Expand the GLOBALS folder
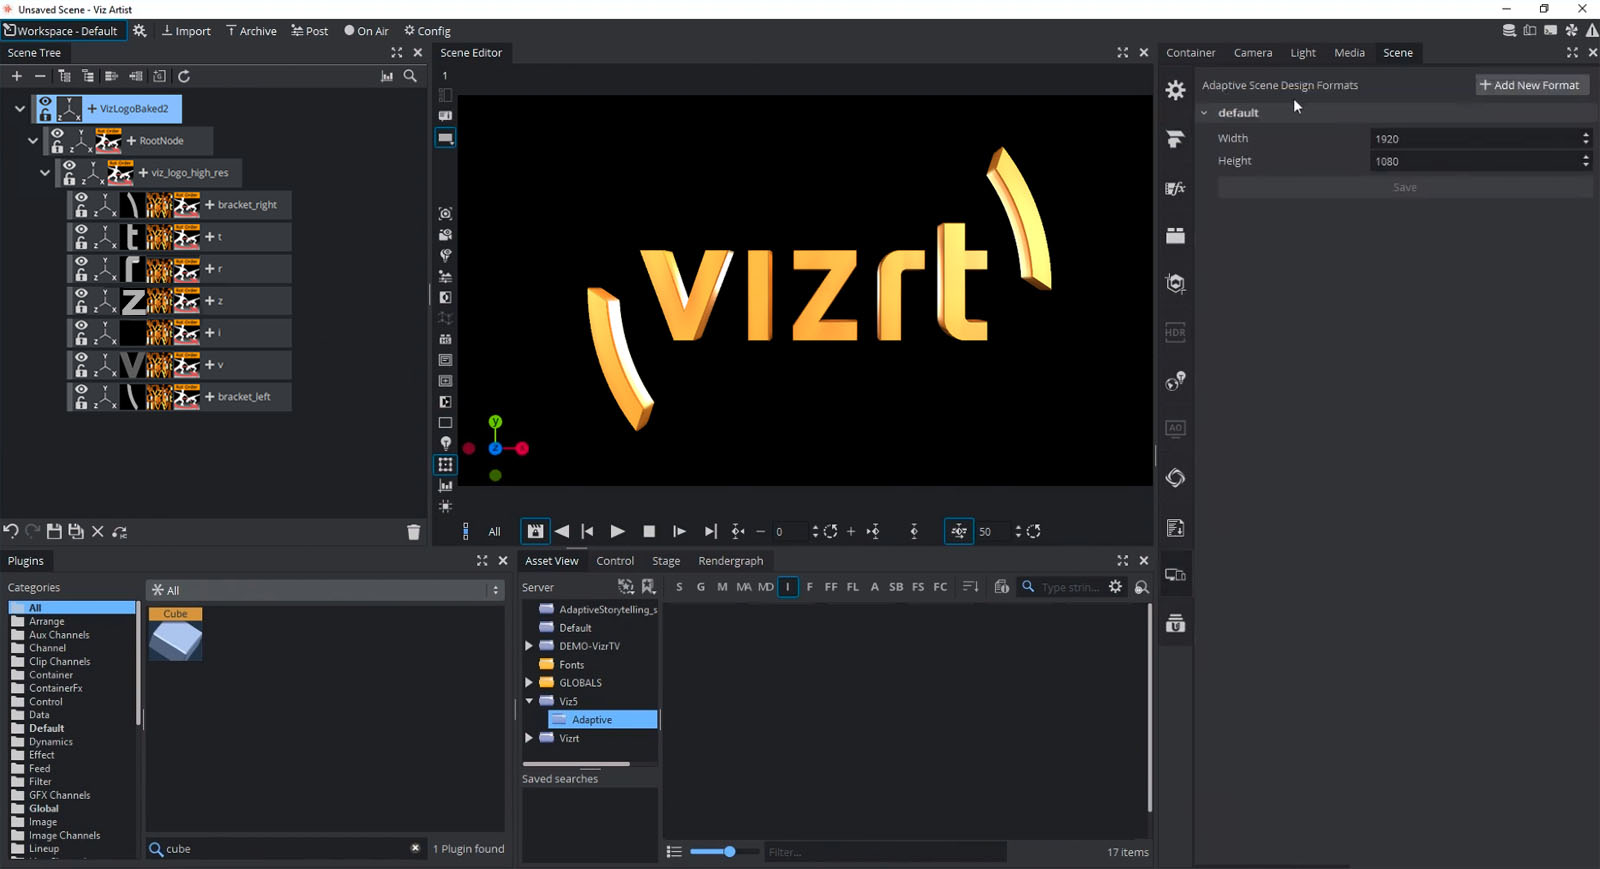 click(529, 683)
